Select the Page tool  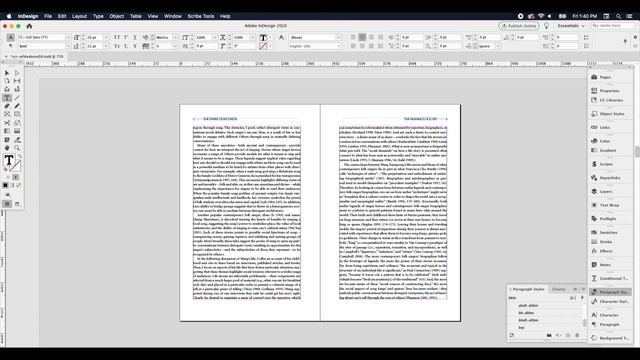[x=7, y=81]
